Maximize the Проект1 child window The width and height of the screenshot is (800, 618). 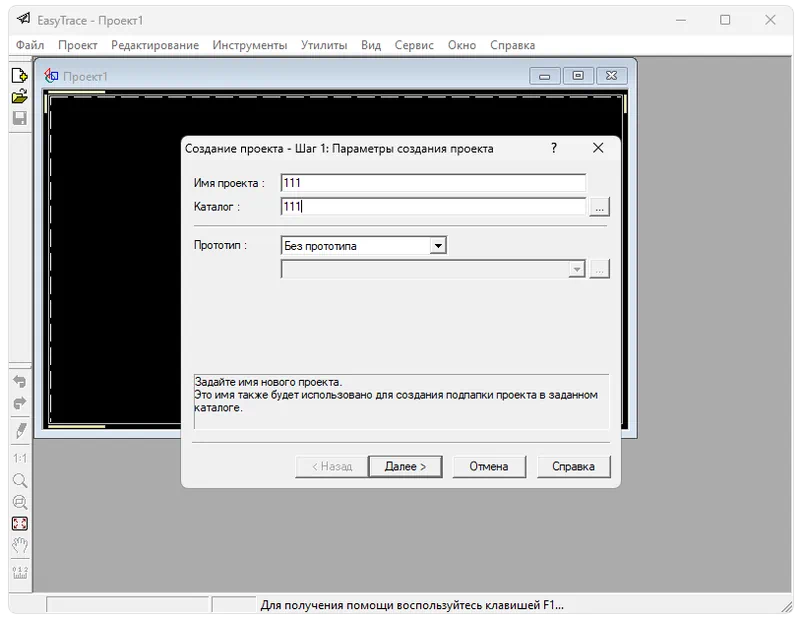(578, 76)
